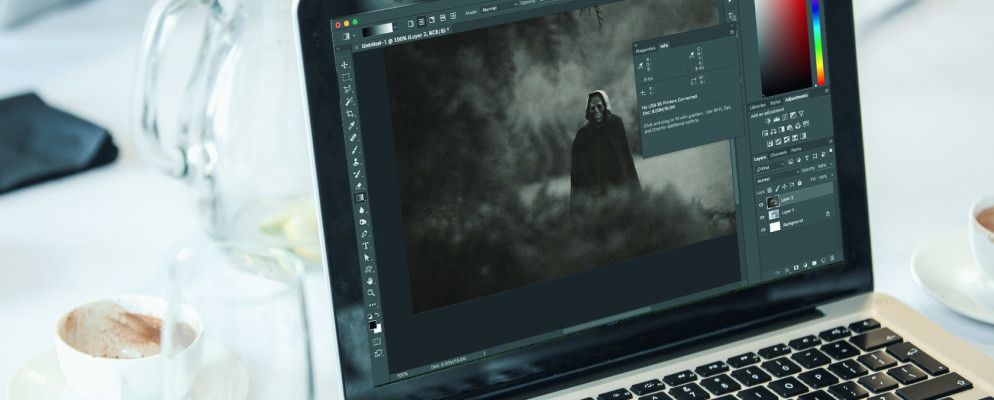Switch to the Channels tab

[778, 154]
